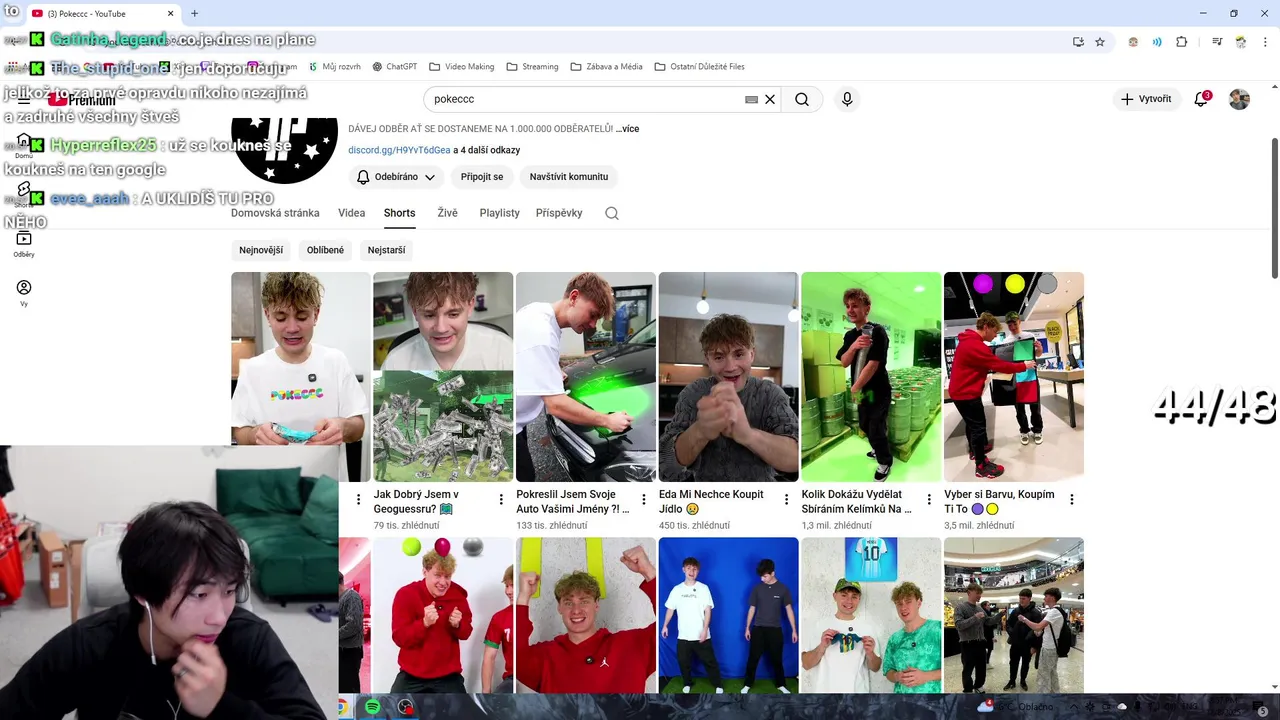1280x720 pixels.
Task: Open the YouTube account avatar menu
Action: [1239, 99]
